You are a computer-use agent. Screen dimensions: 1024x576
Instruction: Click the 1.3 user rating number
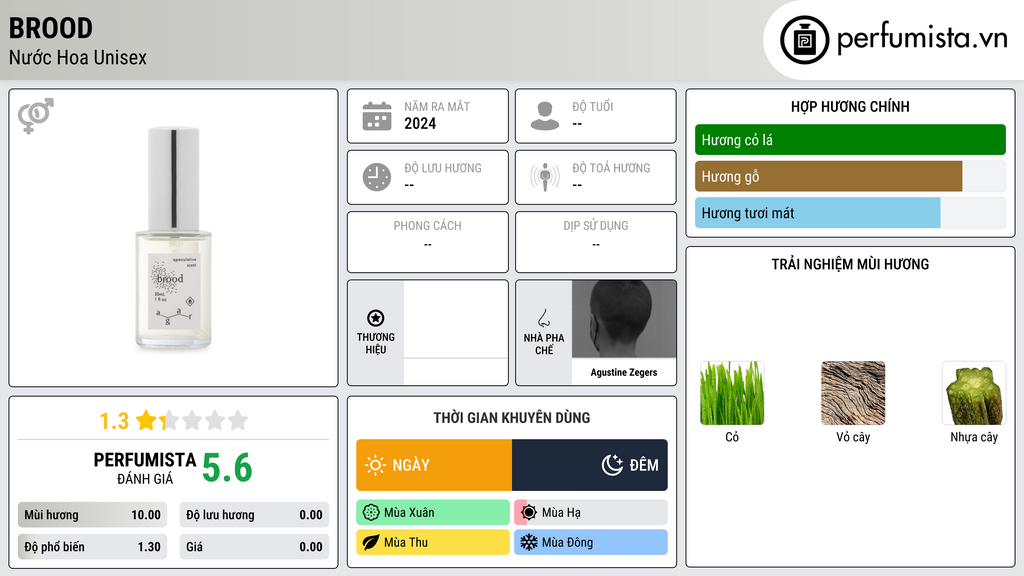pyautogui.click(x=114, y=421)
